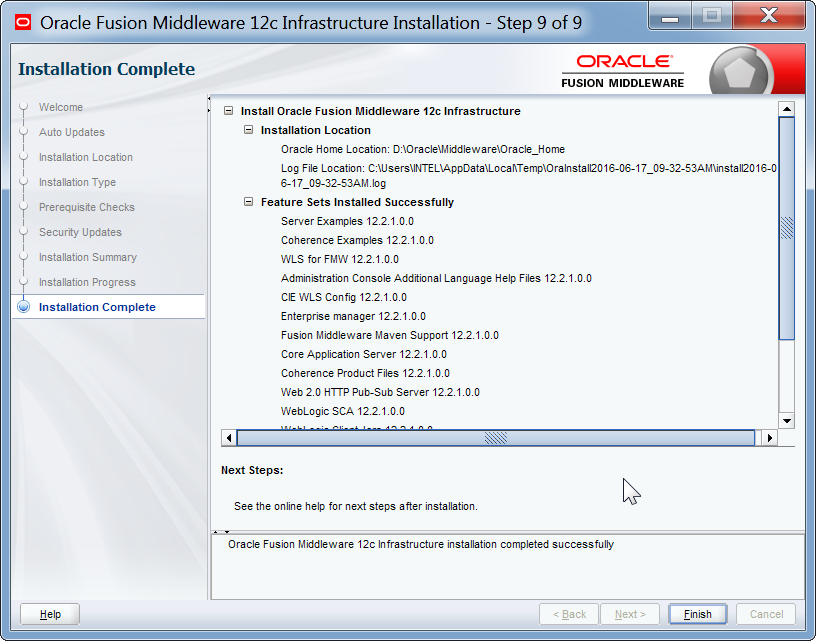Select the Auto Updates step
The width and height of the screenshot is (816, 641).
point(72,132)
